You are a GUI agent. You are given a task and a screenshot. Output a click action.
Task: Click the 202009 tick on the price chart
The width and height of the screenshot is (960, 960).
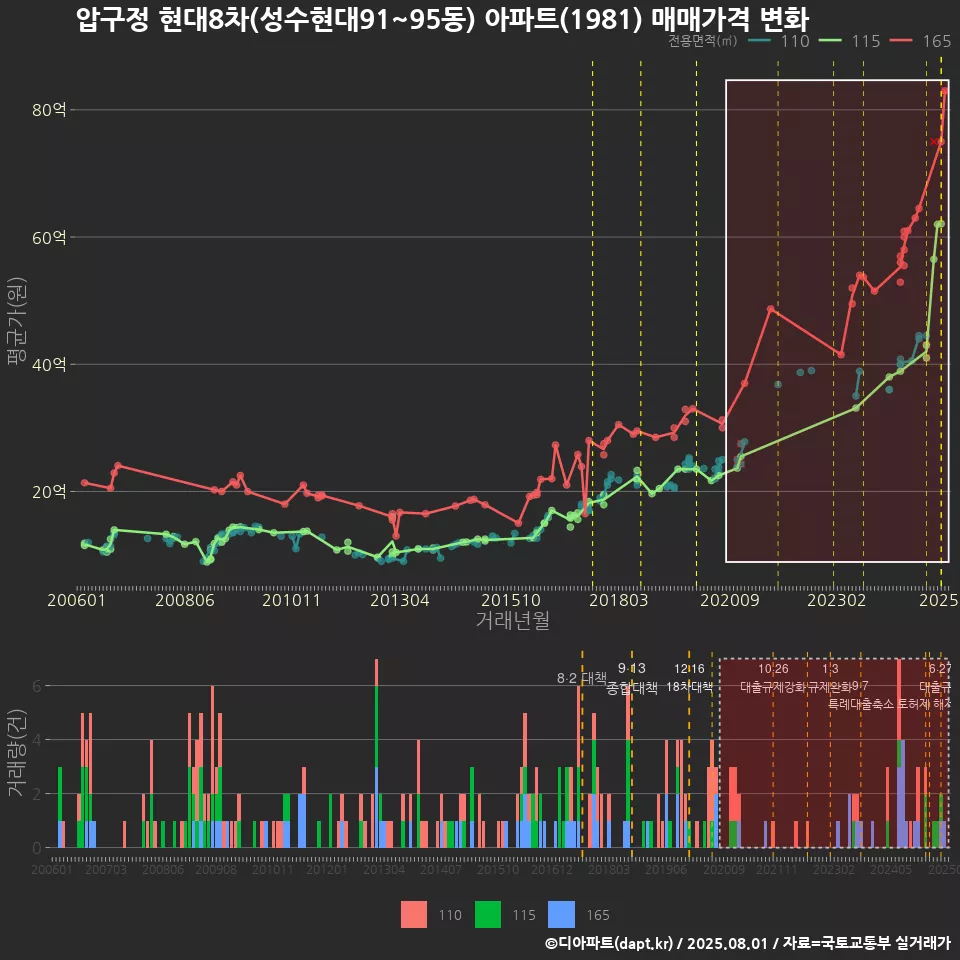pos(729,600)
